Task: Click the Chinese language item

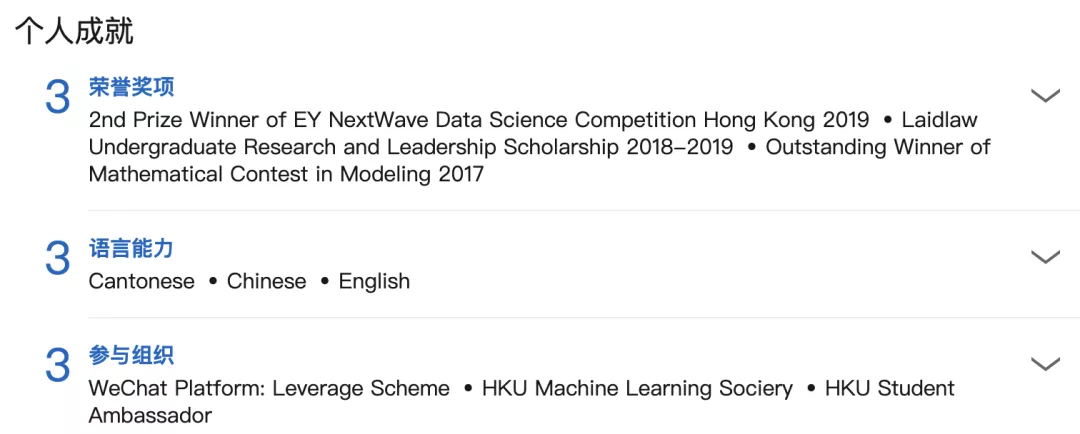Action: [x=266, y=281]
